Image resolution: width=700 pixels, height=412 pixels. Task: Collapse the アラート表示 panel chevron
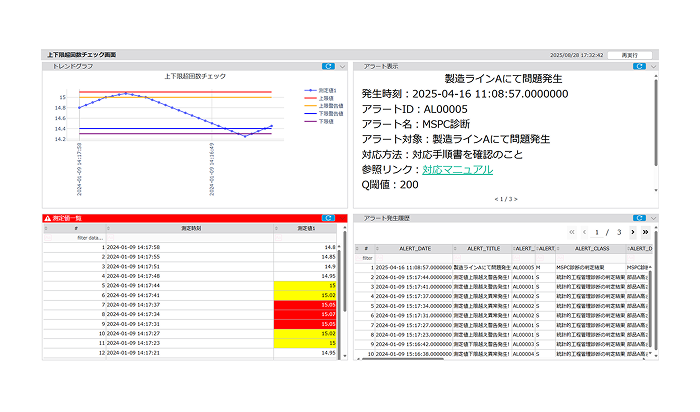652,66
